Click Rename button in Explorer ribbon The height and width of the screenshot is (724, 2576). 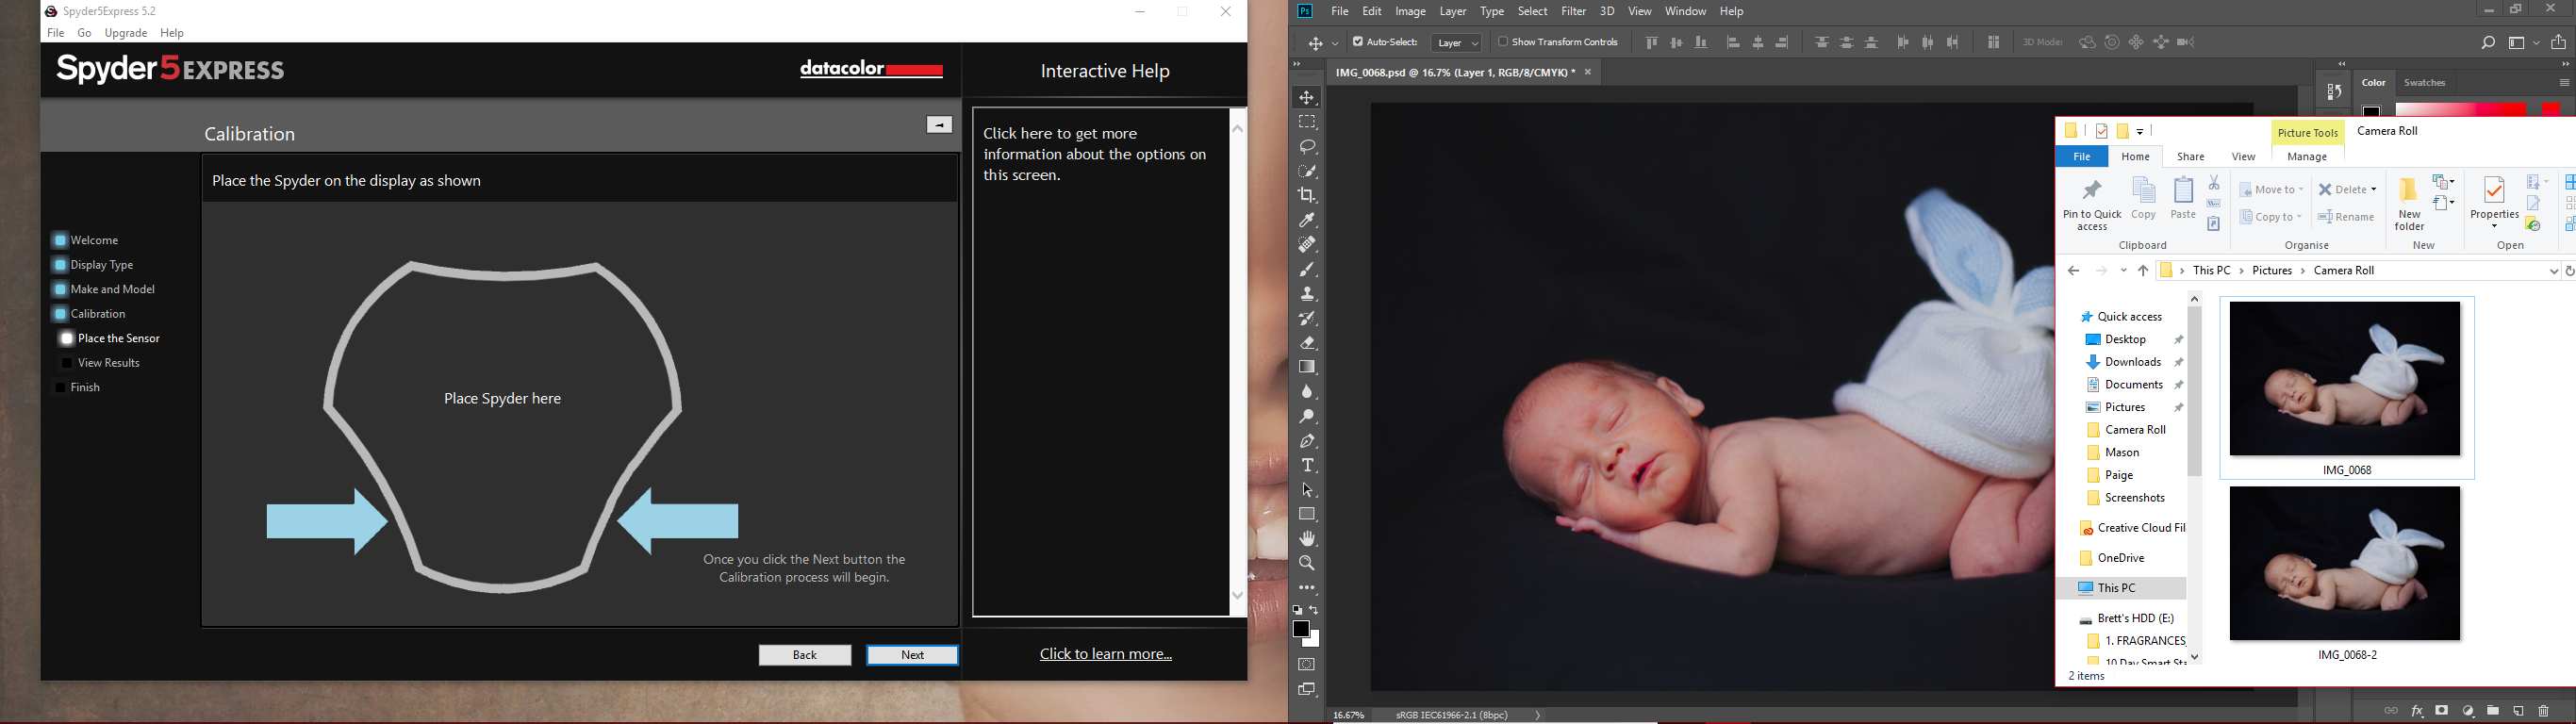pos(2346,217)
